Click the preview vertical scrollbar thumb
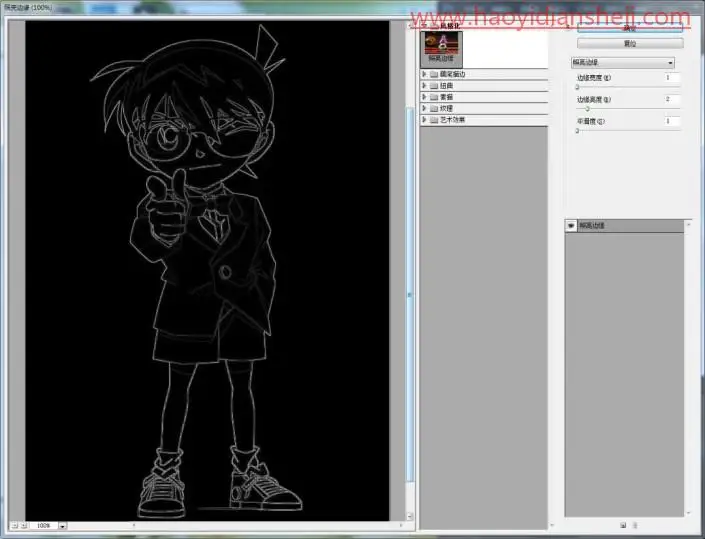Viewport: 705px width, 539px height. [410, 294]
